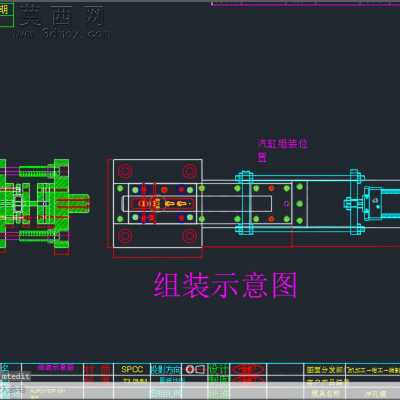Select the projection symbol in title block
This screenshot has height=400, width=400.
pyautogui.click(x=196, y=369)
